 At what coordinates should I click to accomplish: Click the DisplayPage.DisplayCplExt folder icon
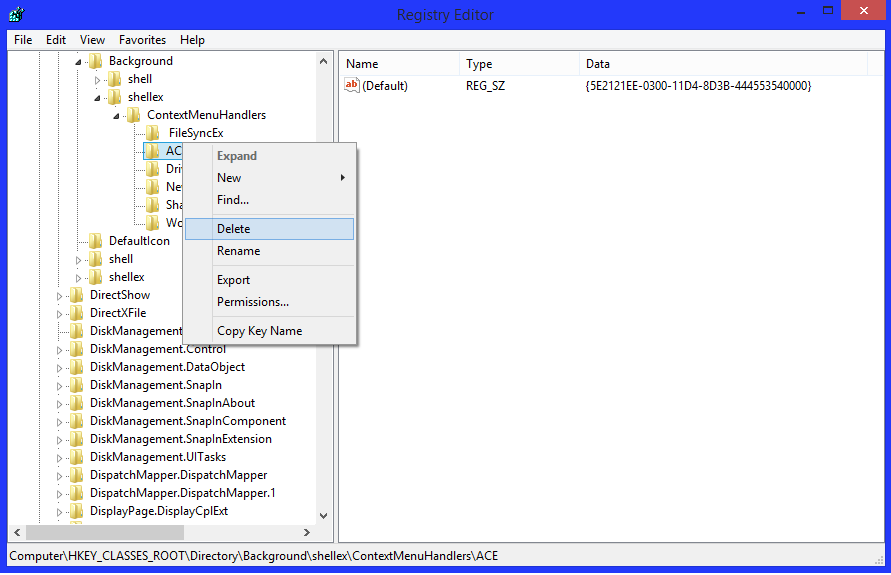pos(76,511)
